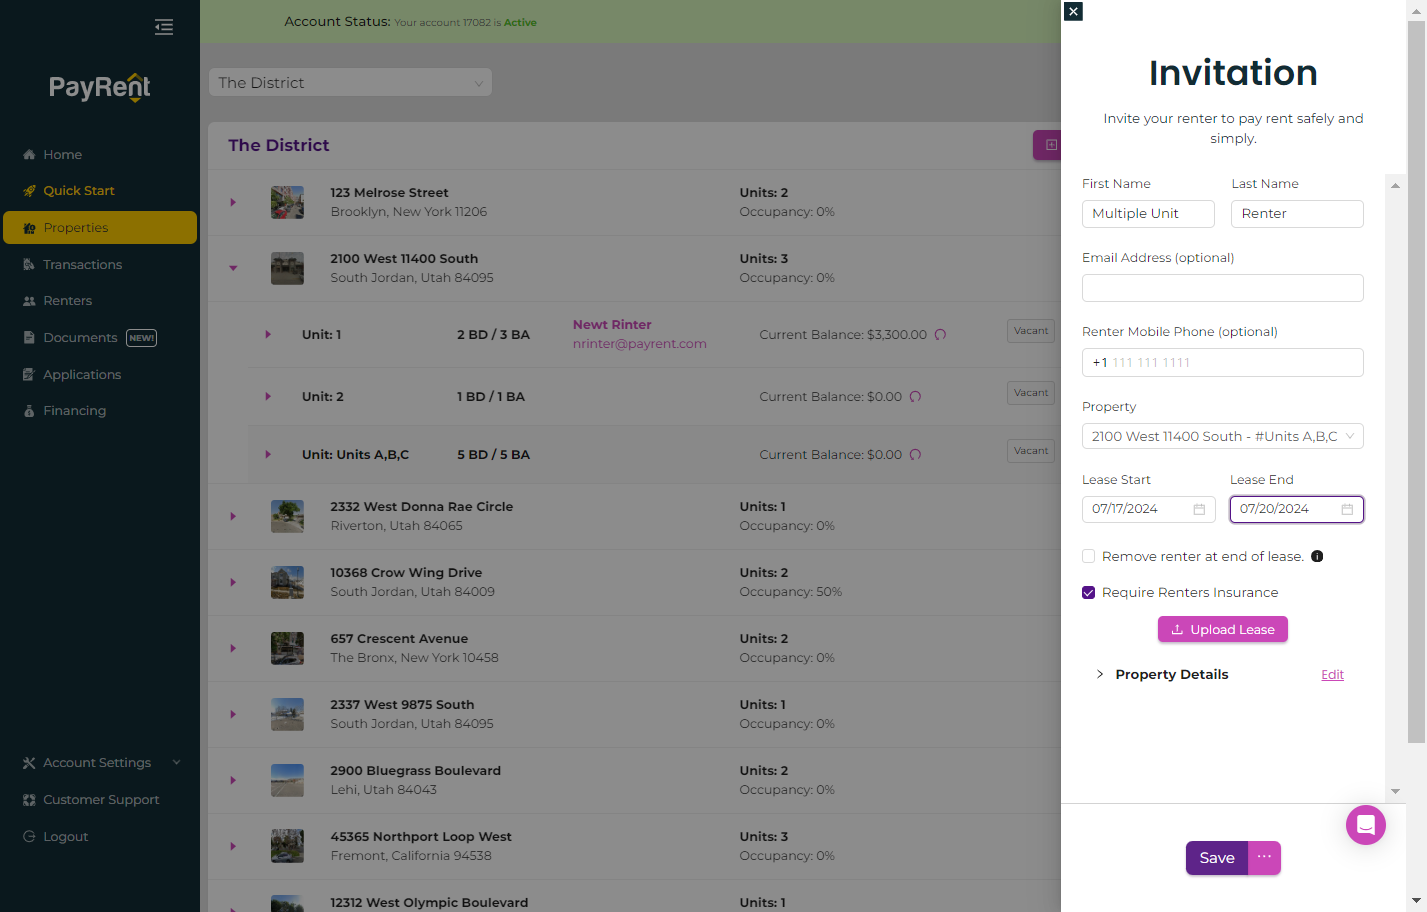This screenshot has width=1427, height=912.
Task: Uncheck Require Renters Insurance
Action: (1088, 592)
